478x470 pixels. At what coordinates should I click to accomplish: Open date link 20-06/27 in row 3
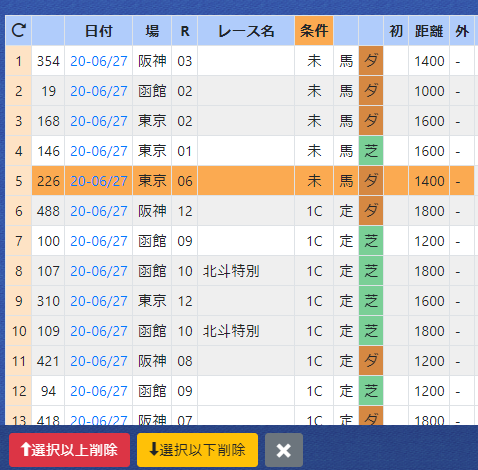99,121
